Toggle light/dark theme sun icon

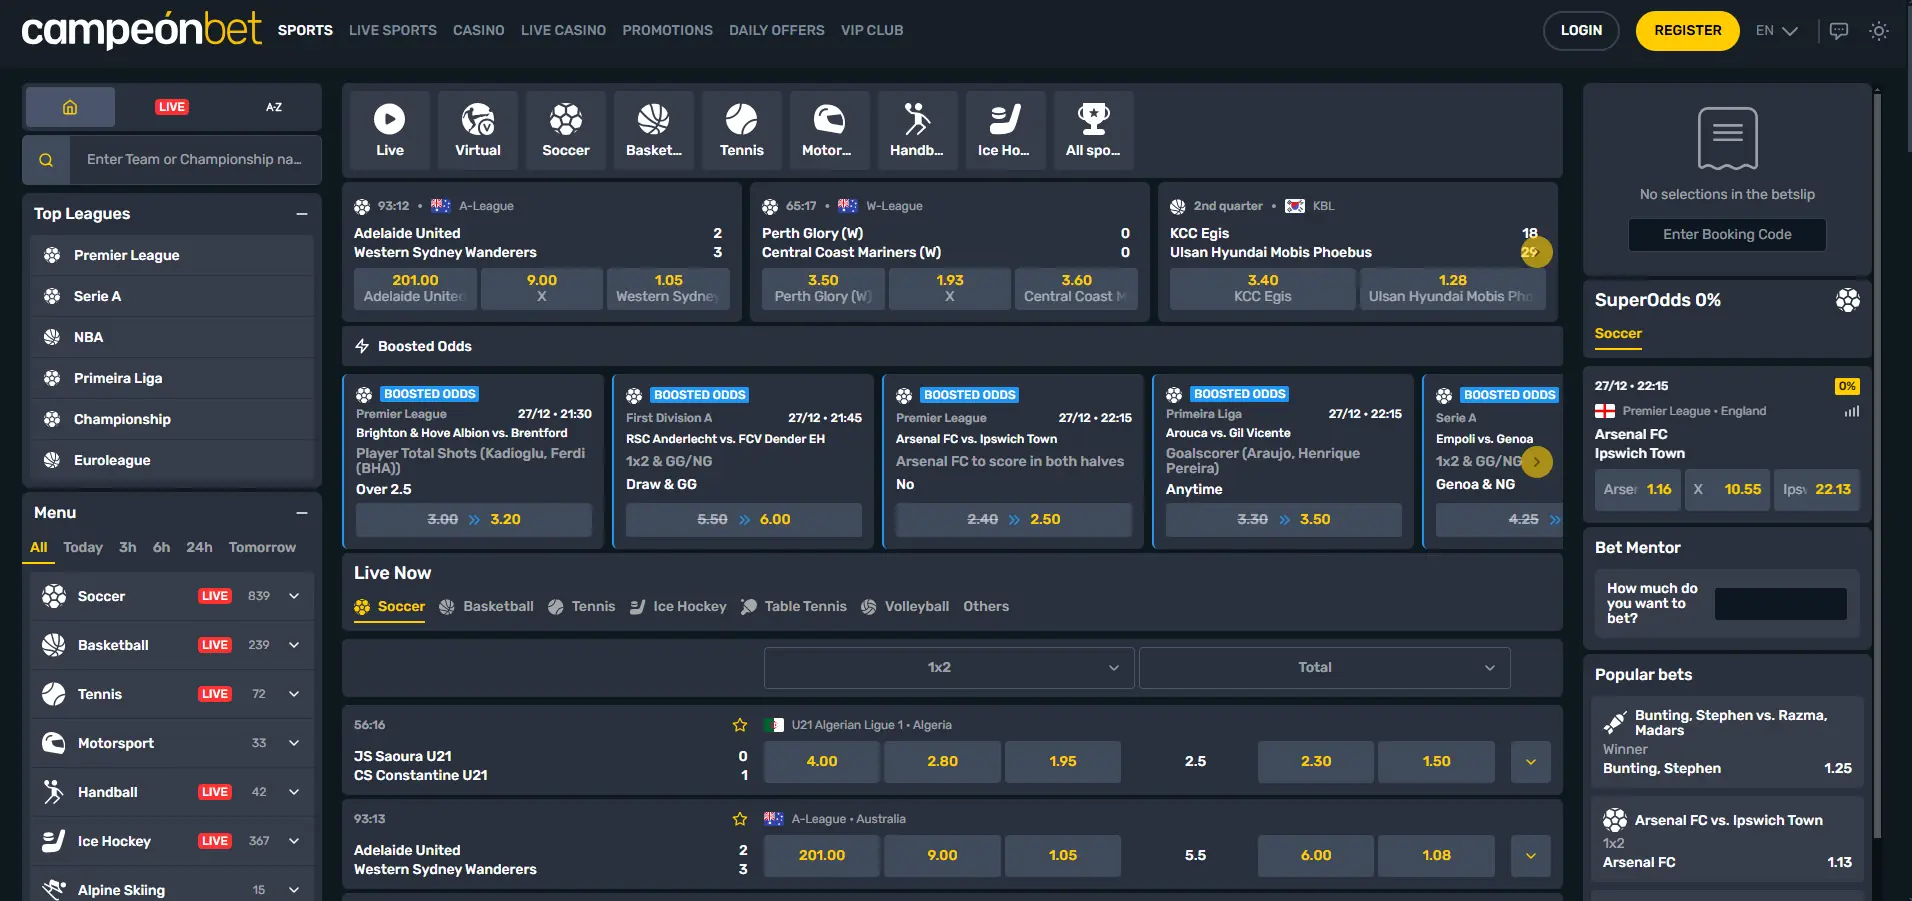point(1879,31)
